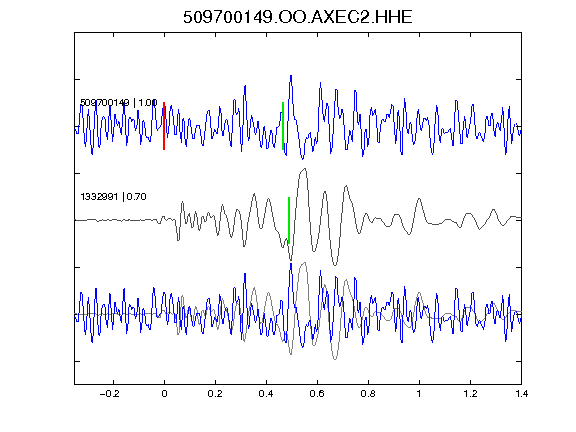Screen dimensions: 576x432
Task: Click the tallest peak of top blue waveform
Action: tap(291, 76)
